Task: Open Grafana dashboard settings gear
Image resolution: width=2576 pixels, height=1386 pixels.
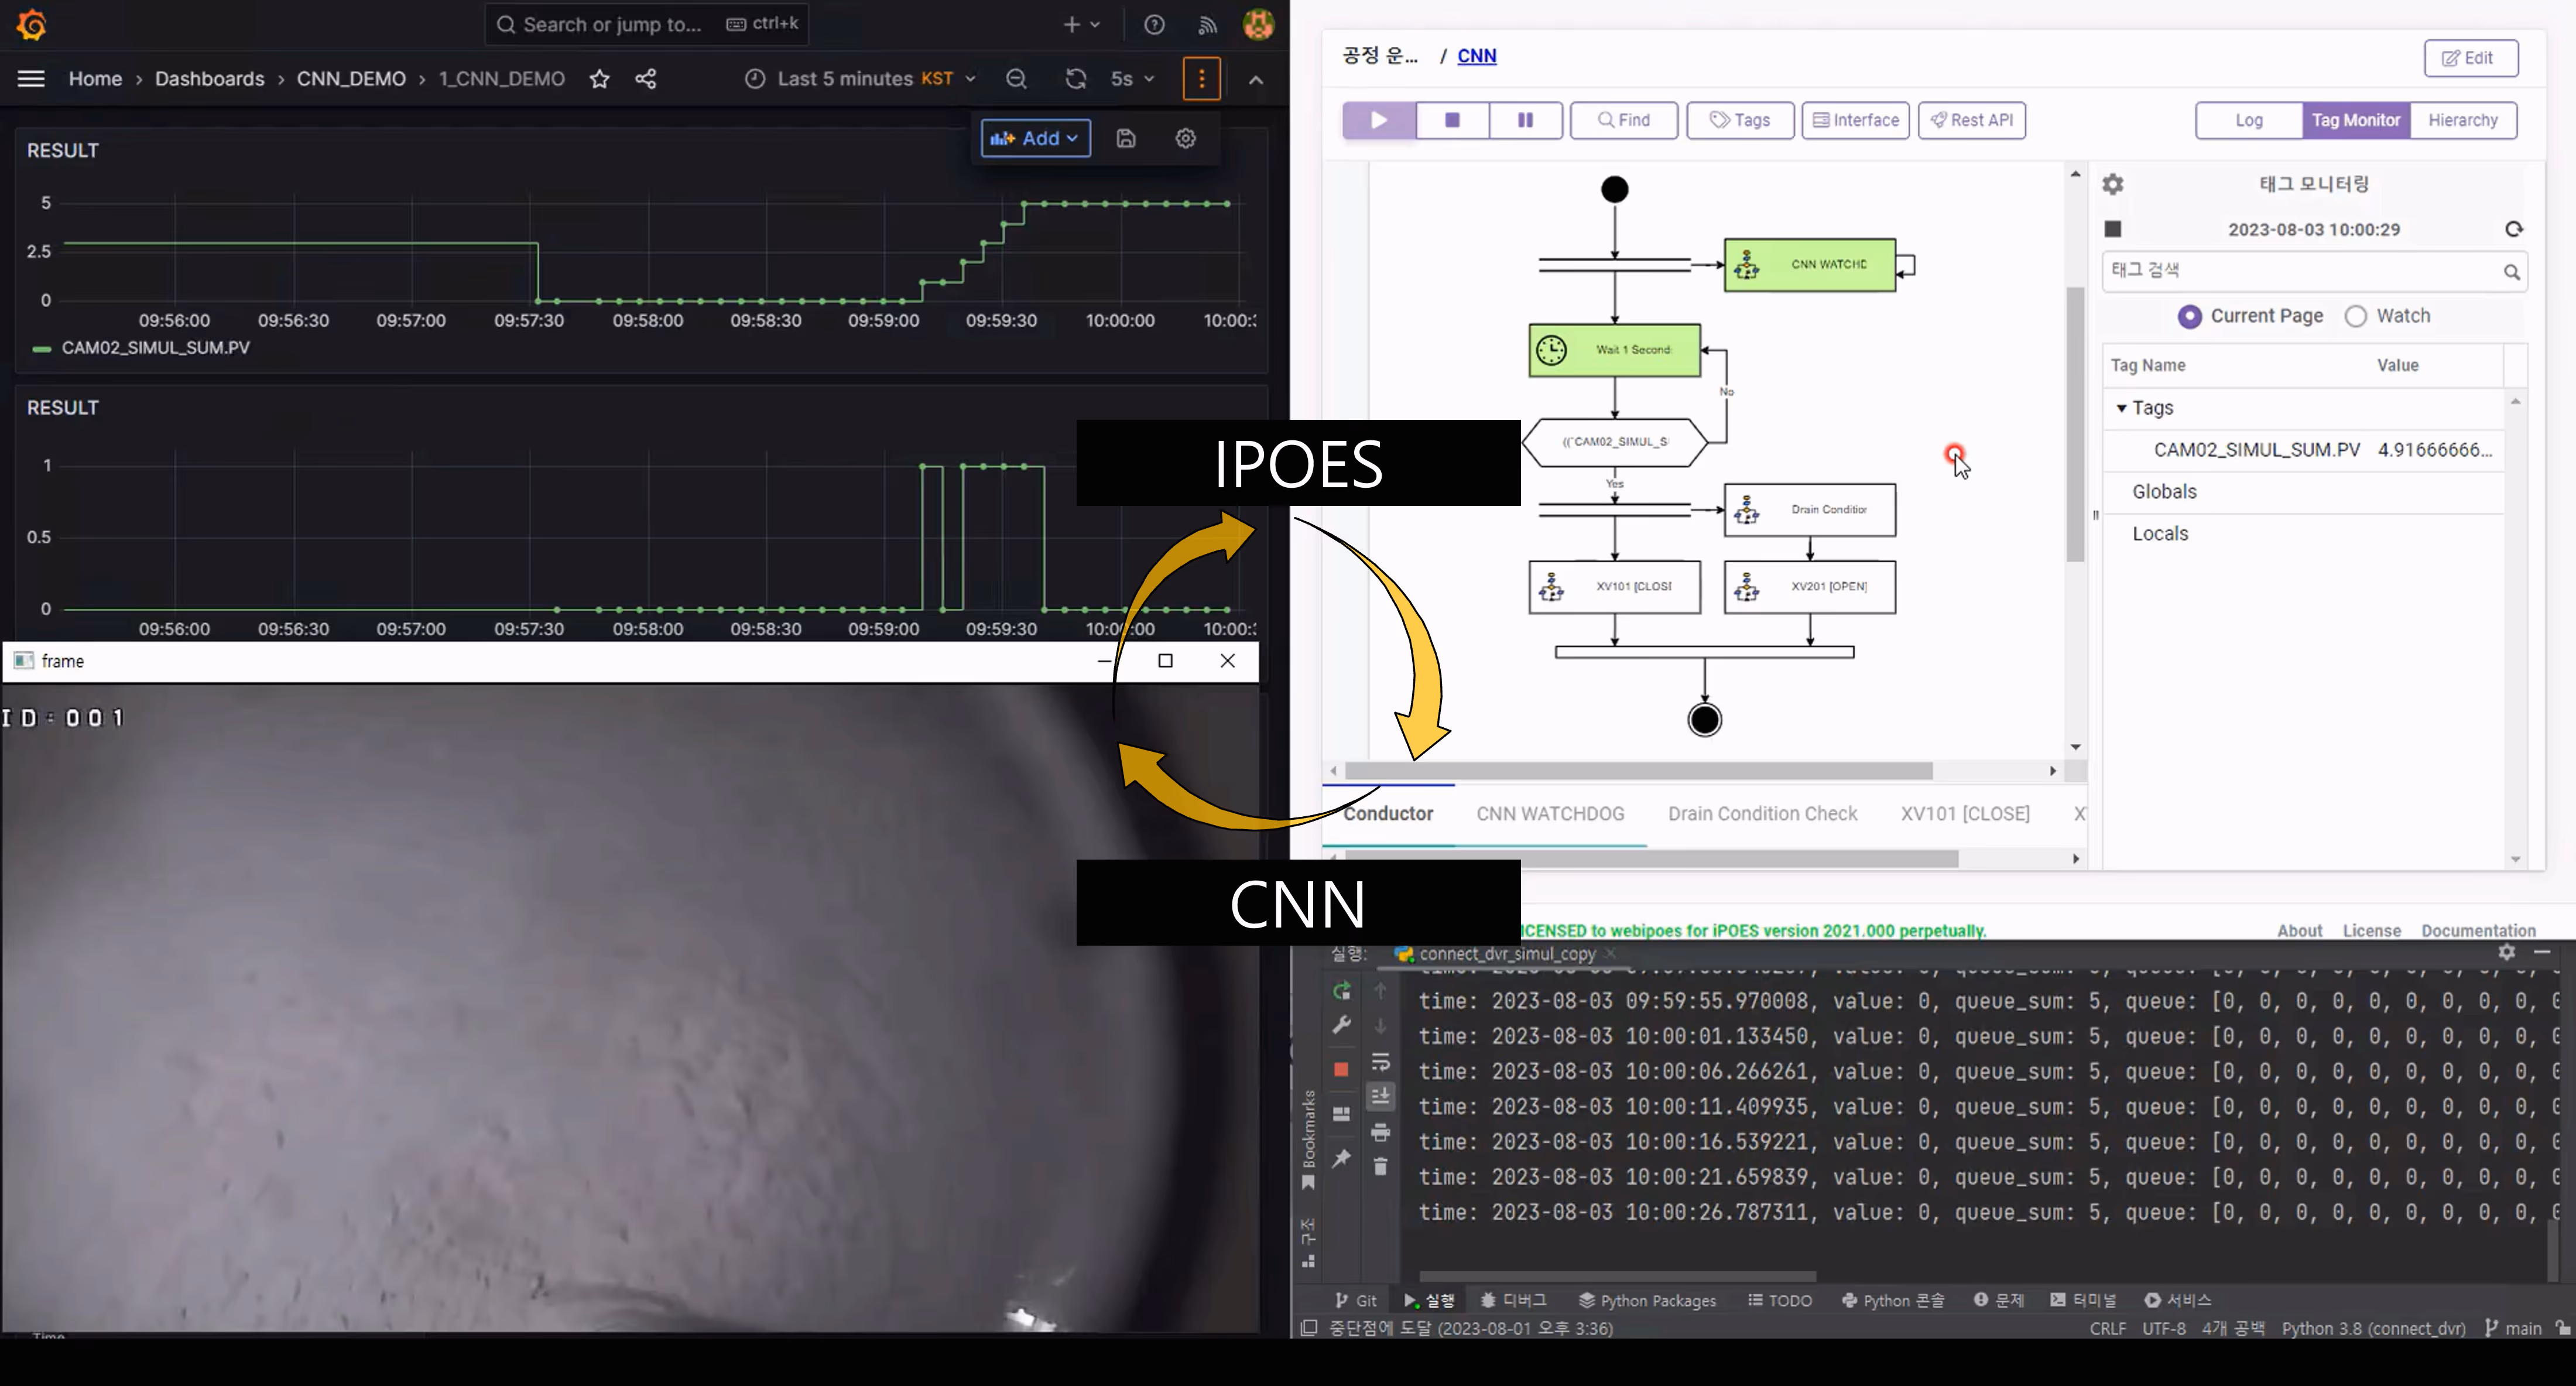Action: (1186, 138)
